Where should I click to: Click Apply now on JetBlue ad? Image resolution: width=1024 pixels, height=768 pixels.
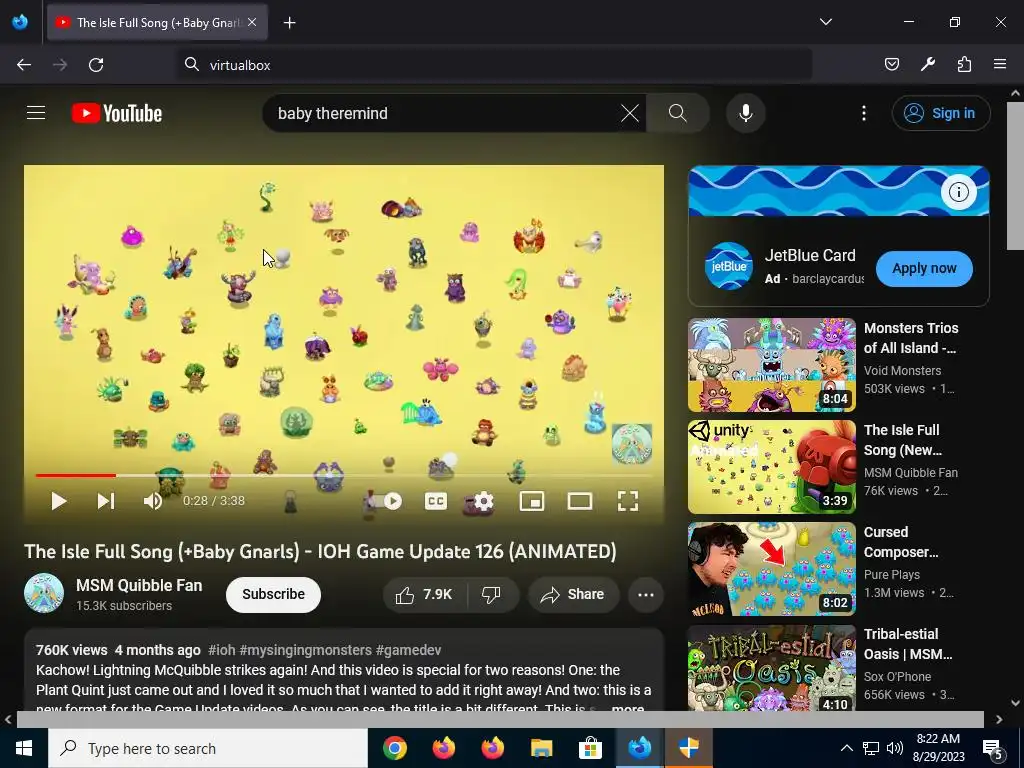pos(924,268)
